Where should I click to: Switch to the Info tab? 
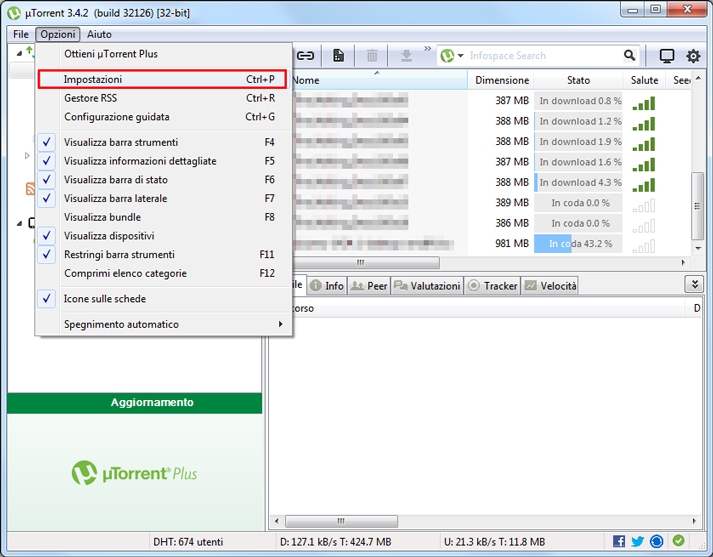pos(327,286)
